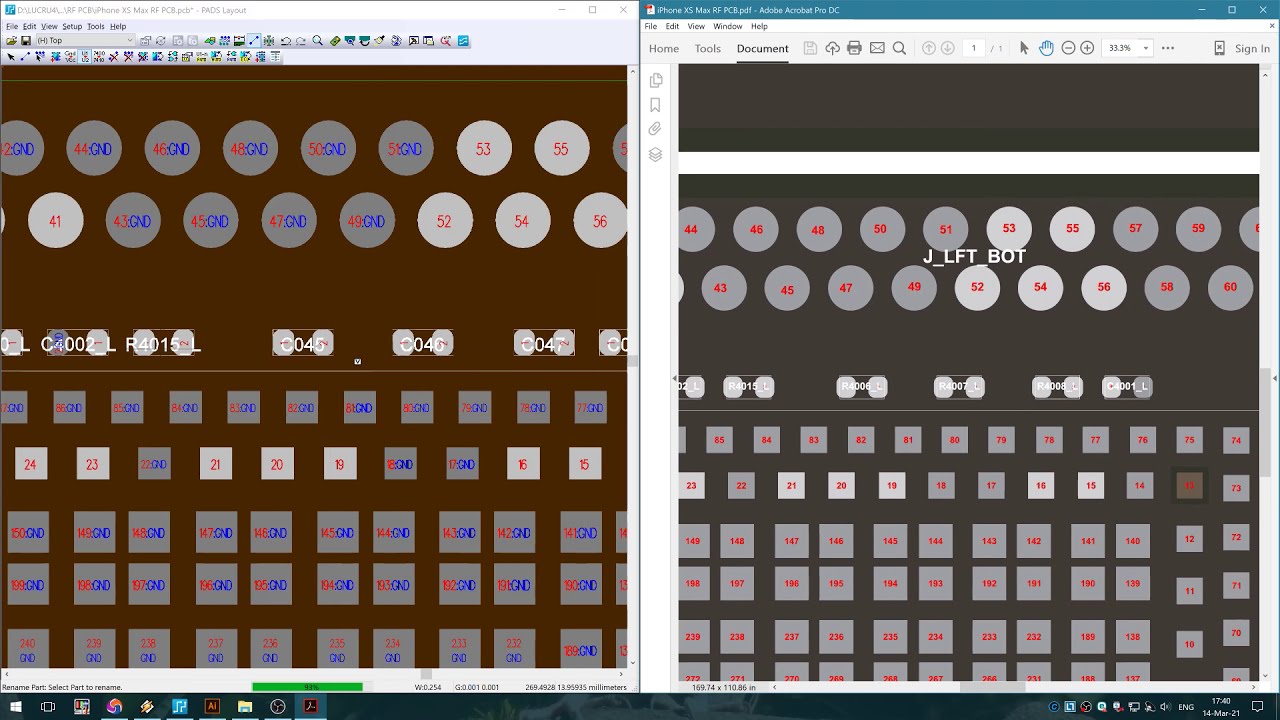Click the Illustrator icon on the taskbar
This screenshot has height=720, width=1280.
pos(212,706)
